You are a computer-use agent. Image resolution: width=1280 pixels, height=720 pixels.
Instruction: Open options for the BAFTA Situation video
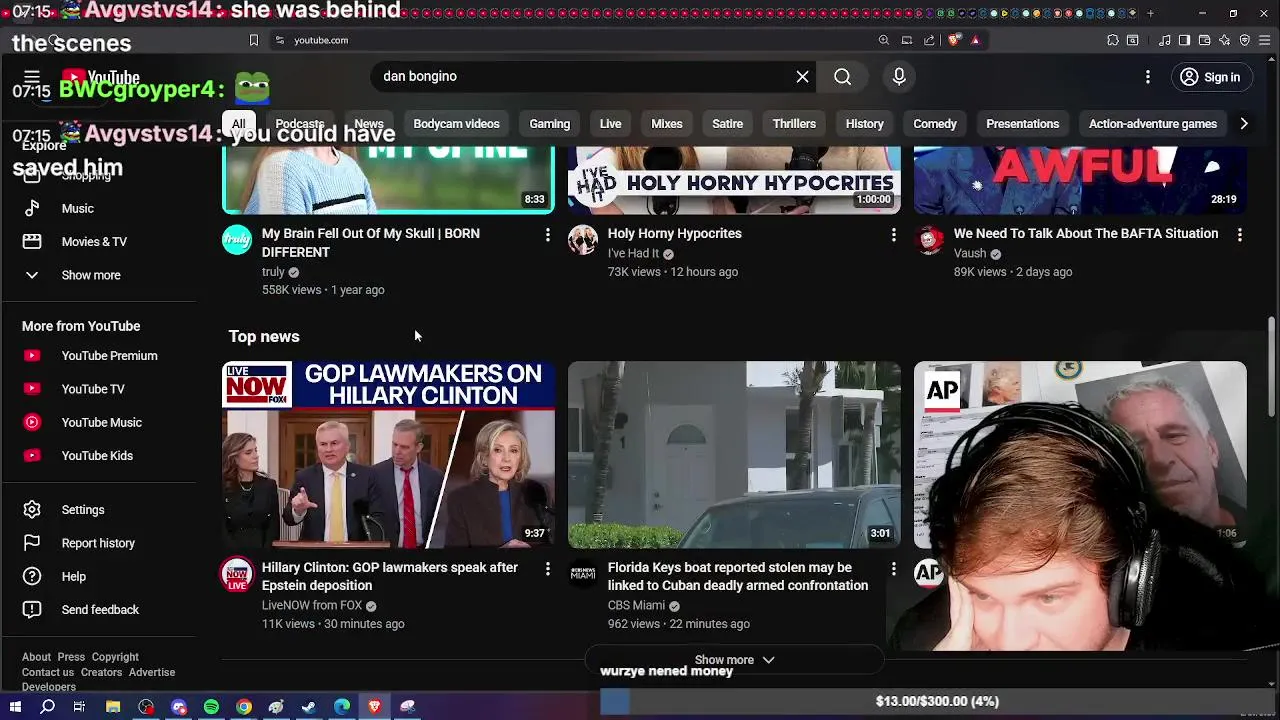point(1239,234)
